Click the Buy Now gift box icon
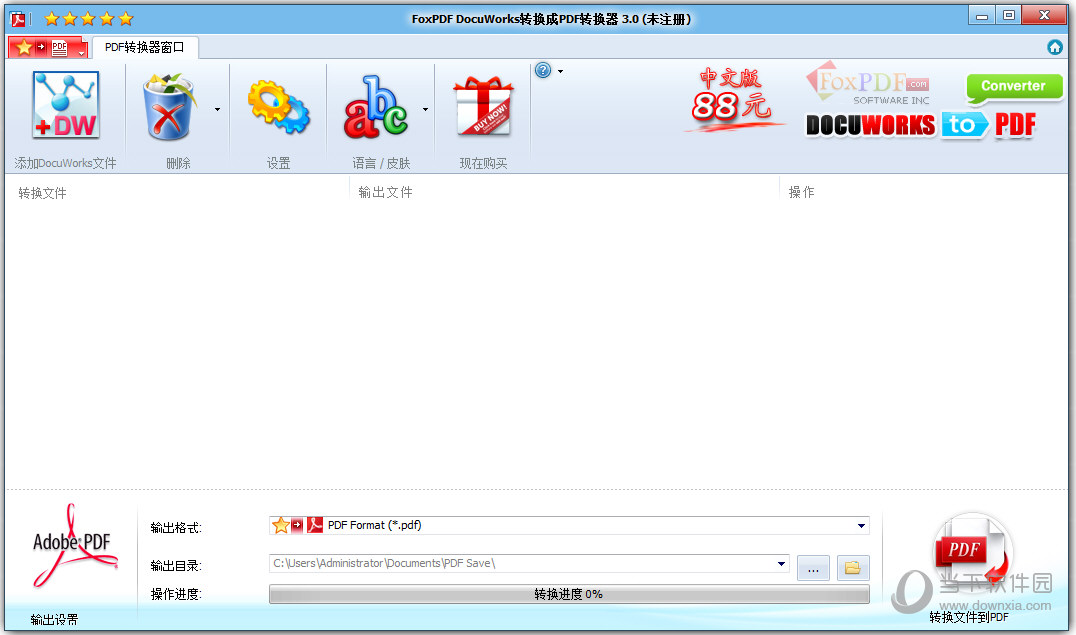This screenshot has height=635, width=1076. pyautogui.click(x=483, y=105)
